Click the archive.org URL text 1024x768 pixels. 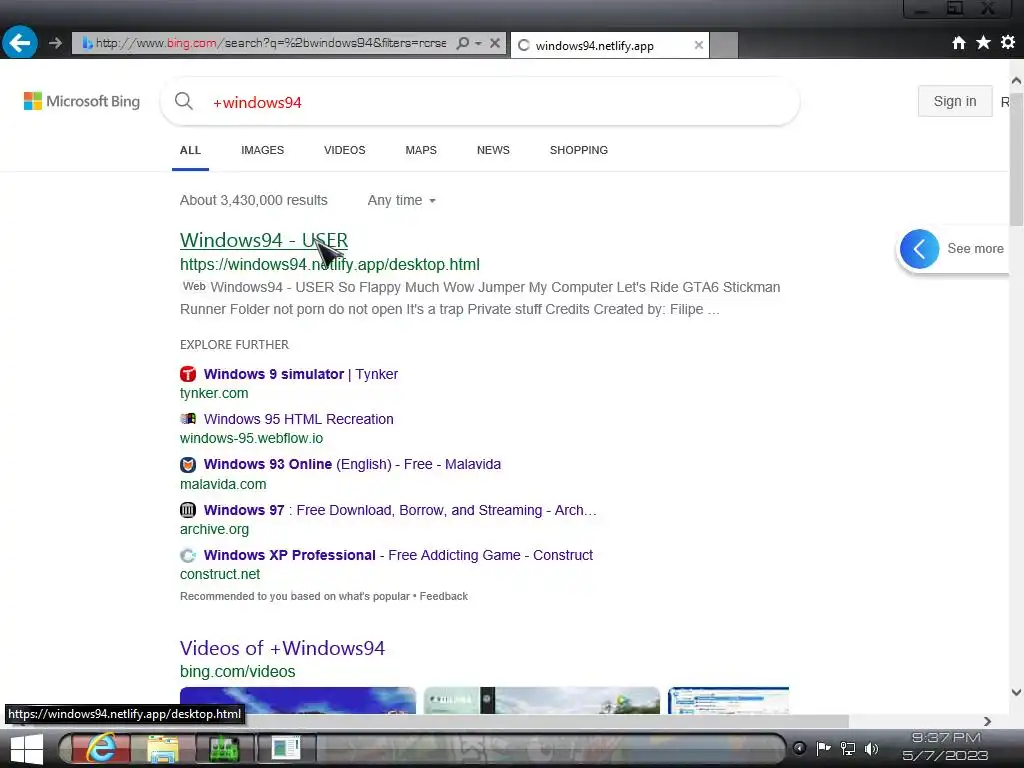[214, 529]
